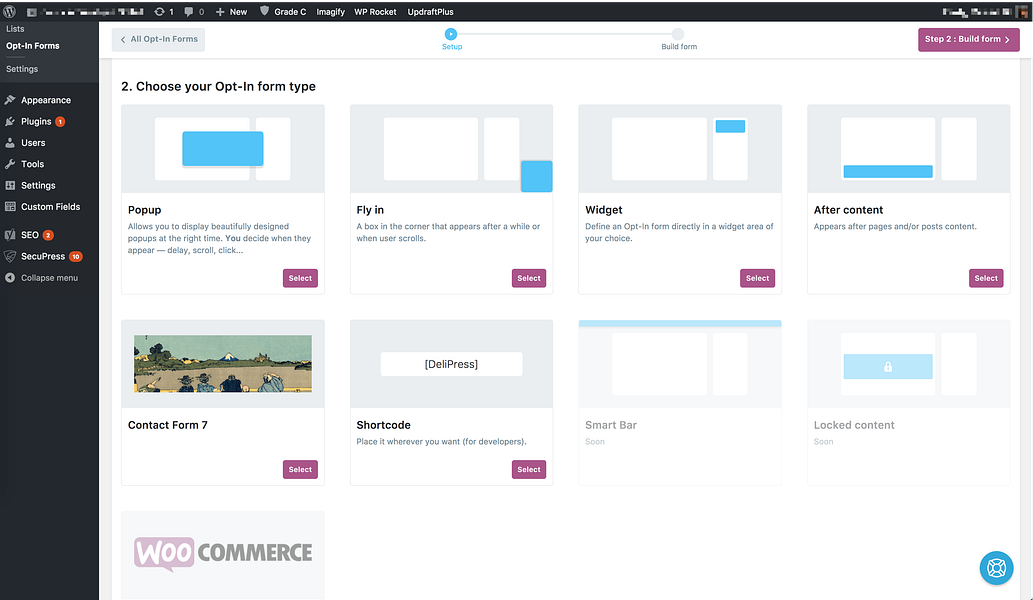Open the help lifebuoy floating button
This screenshot has height=600, width=1033.
(996, 567)
